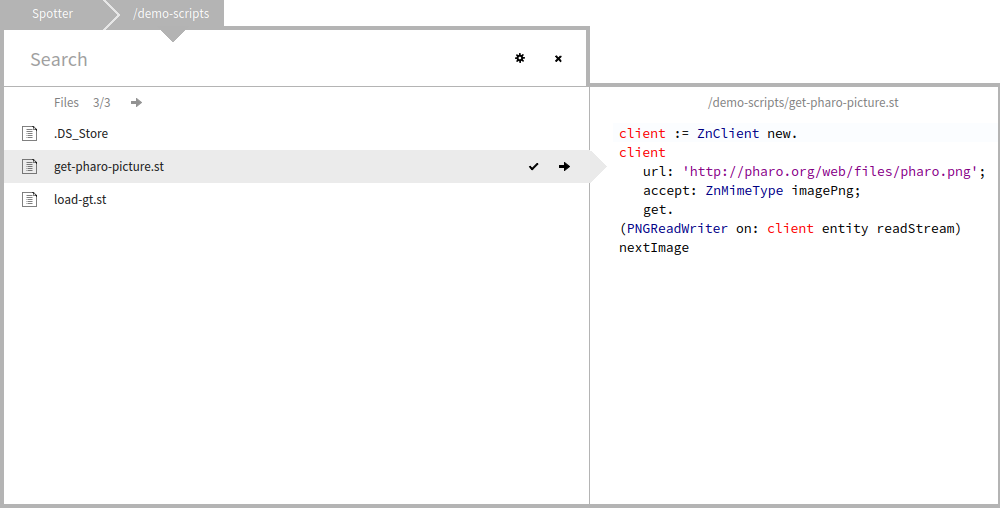Select the .DS_Store file row
Viewport: 1000px width, 508px height.
[297, 133]
